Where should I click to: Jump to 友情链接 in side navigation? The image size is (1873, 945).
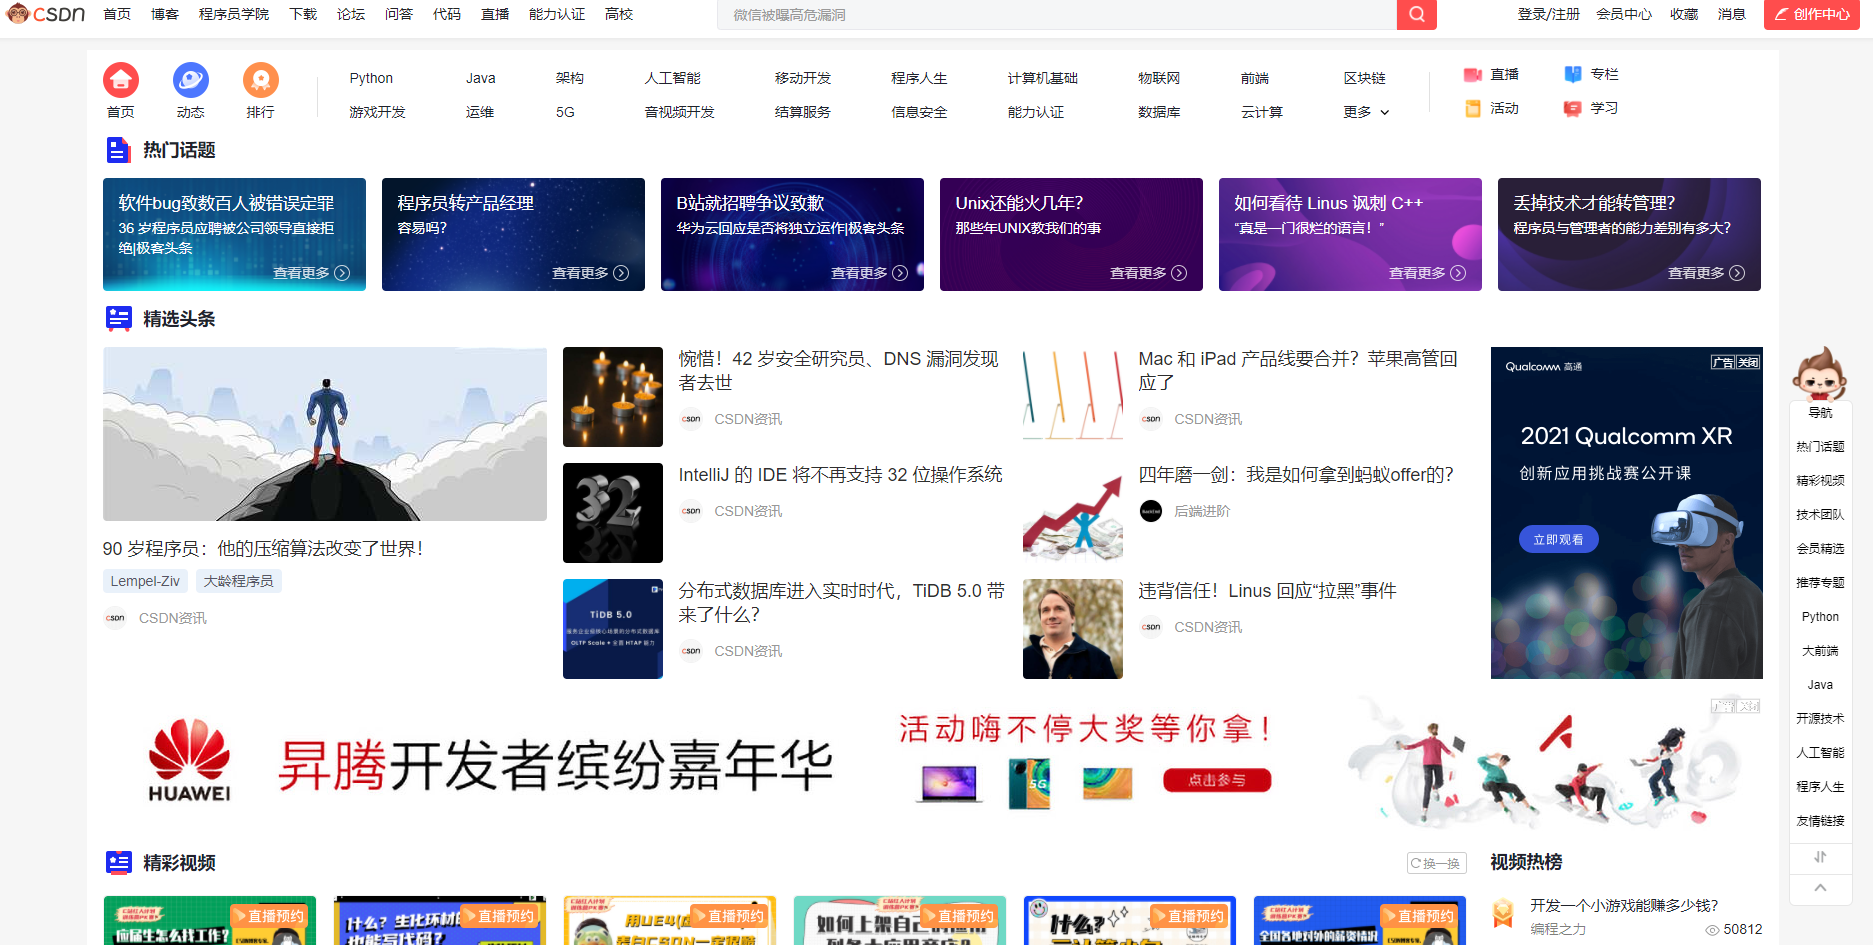[1820, 821]
